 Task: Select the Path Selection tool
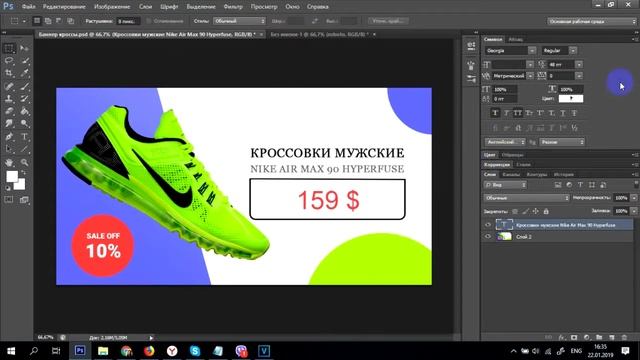[x=9, y=149]
